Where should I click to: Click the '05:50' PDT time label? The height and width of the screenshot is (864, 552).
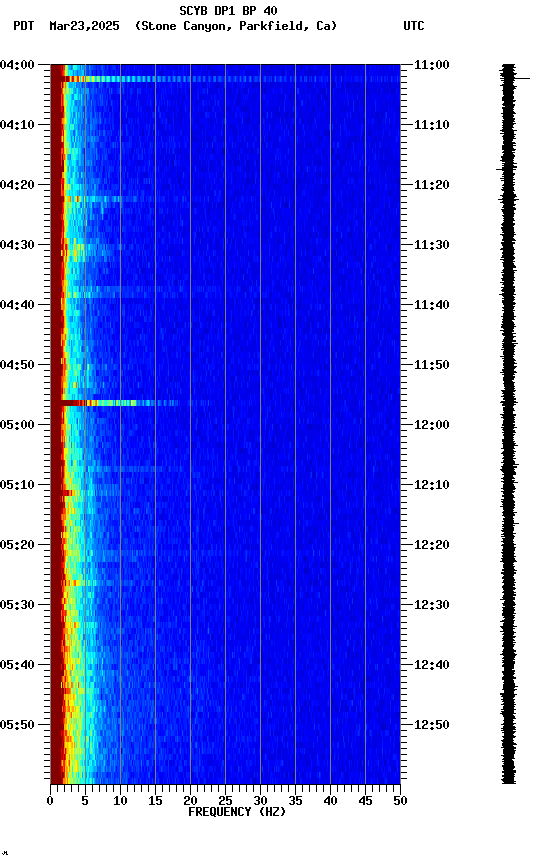coord(17,725)
